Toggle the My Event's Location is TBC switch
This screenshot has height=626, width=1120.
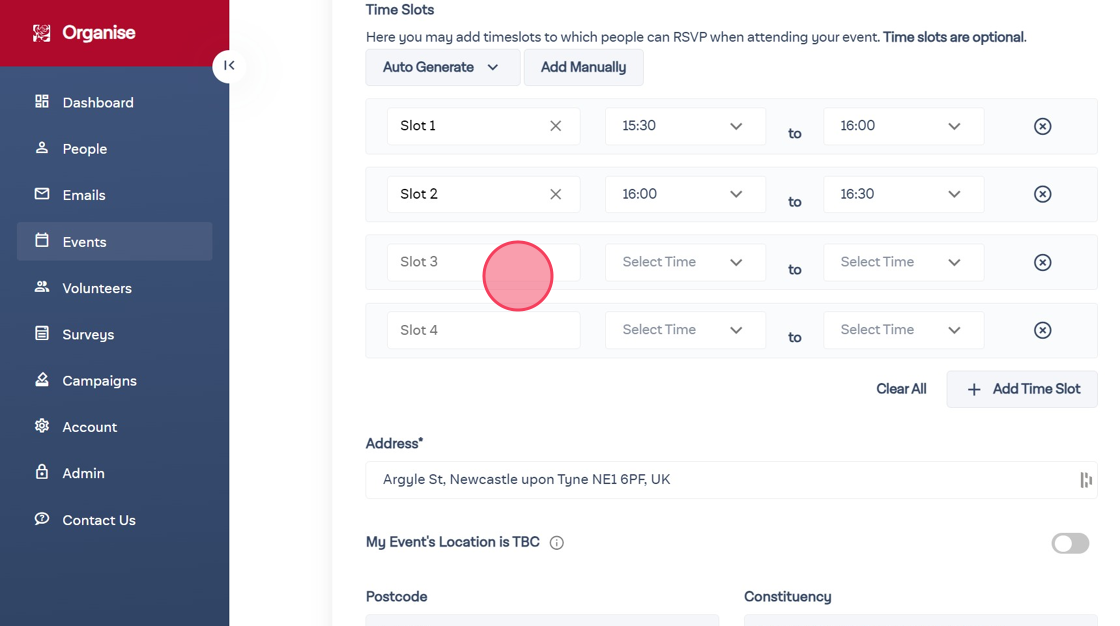point(1069,543)
